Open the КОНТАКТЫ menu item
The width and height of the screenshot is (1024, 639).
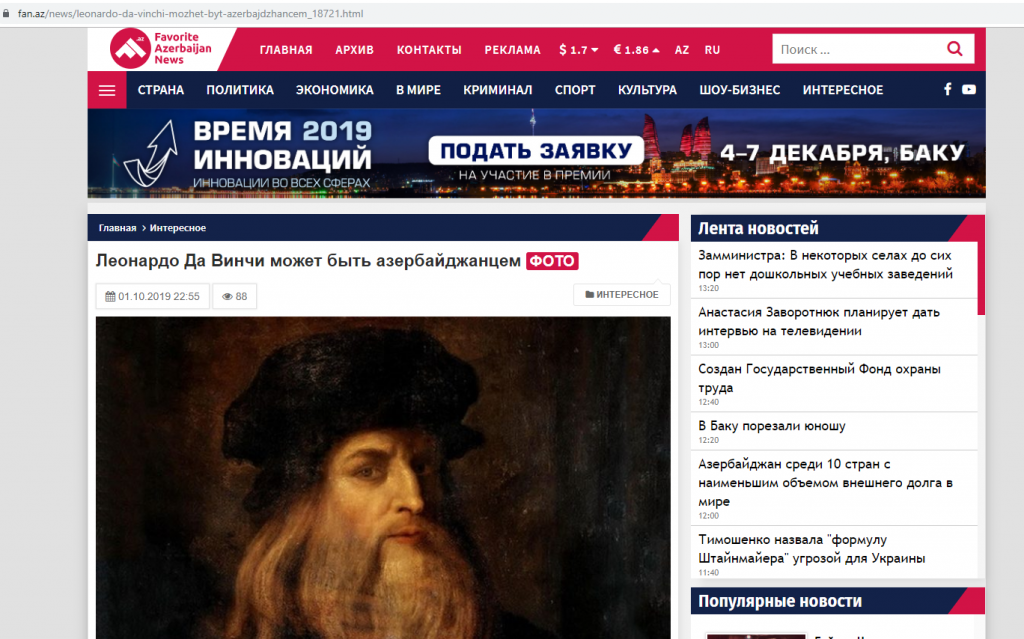pyautogui.click(x=429, y=50)
